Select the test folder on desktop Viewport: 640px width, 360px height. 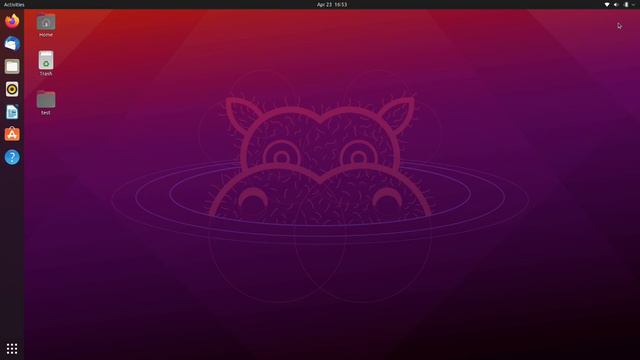pos(46,99)
